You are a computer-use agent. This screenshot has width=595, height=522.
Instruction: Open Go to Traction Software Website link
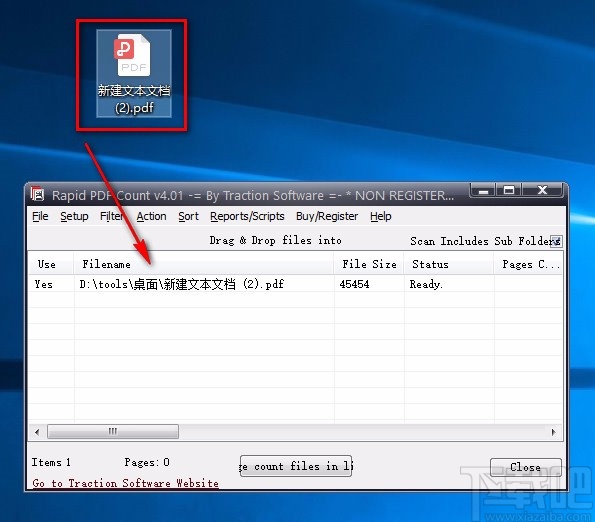tap(125, 483)
